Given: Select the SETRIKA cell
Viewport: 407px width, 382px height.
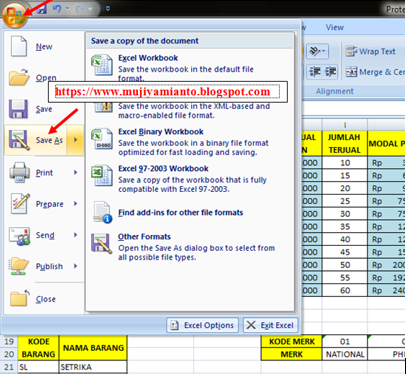Looking at the screenshot, I should click(x=93, y=367).
